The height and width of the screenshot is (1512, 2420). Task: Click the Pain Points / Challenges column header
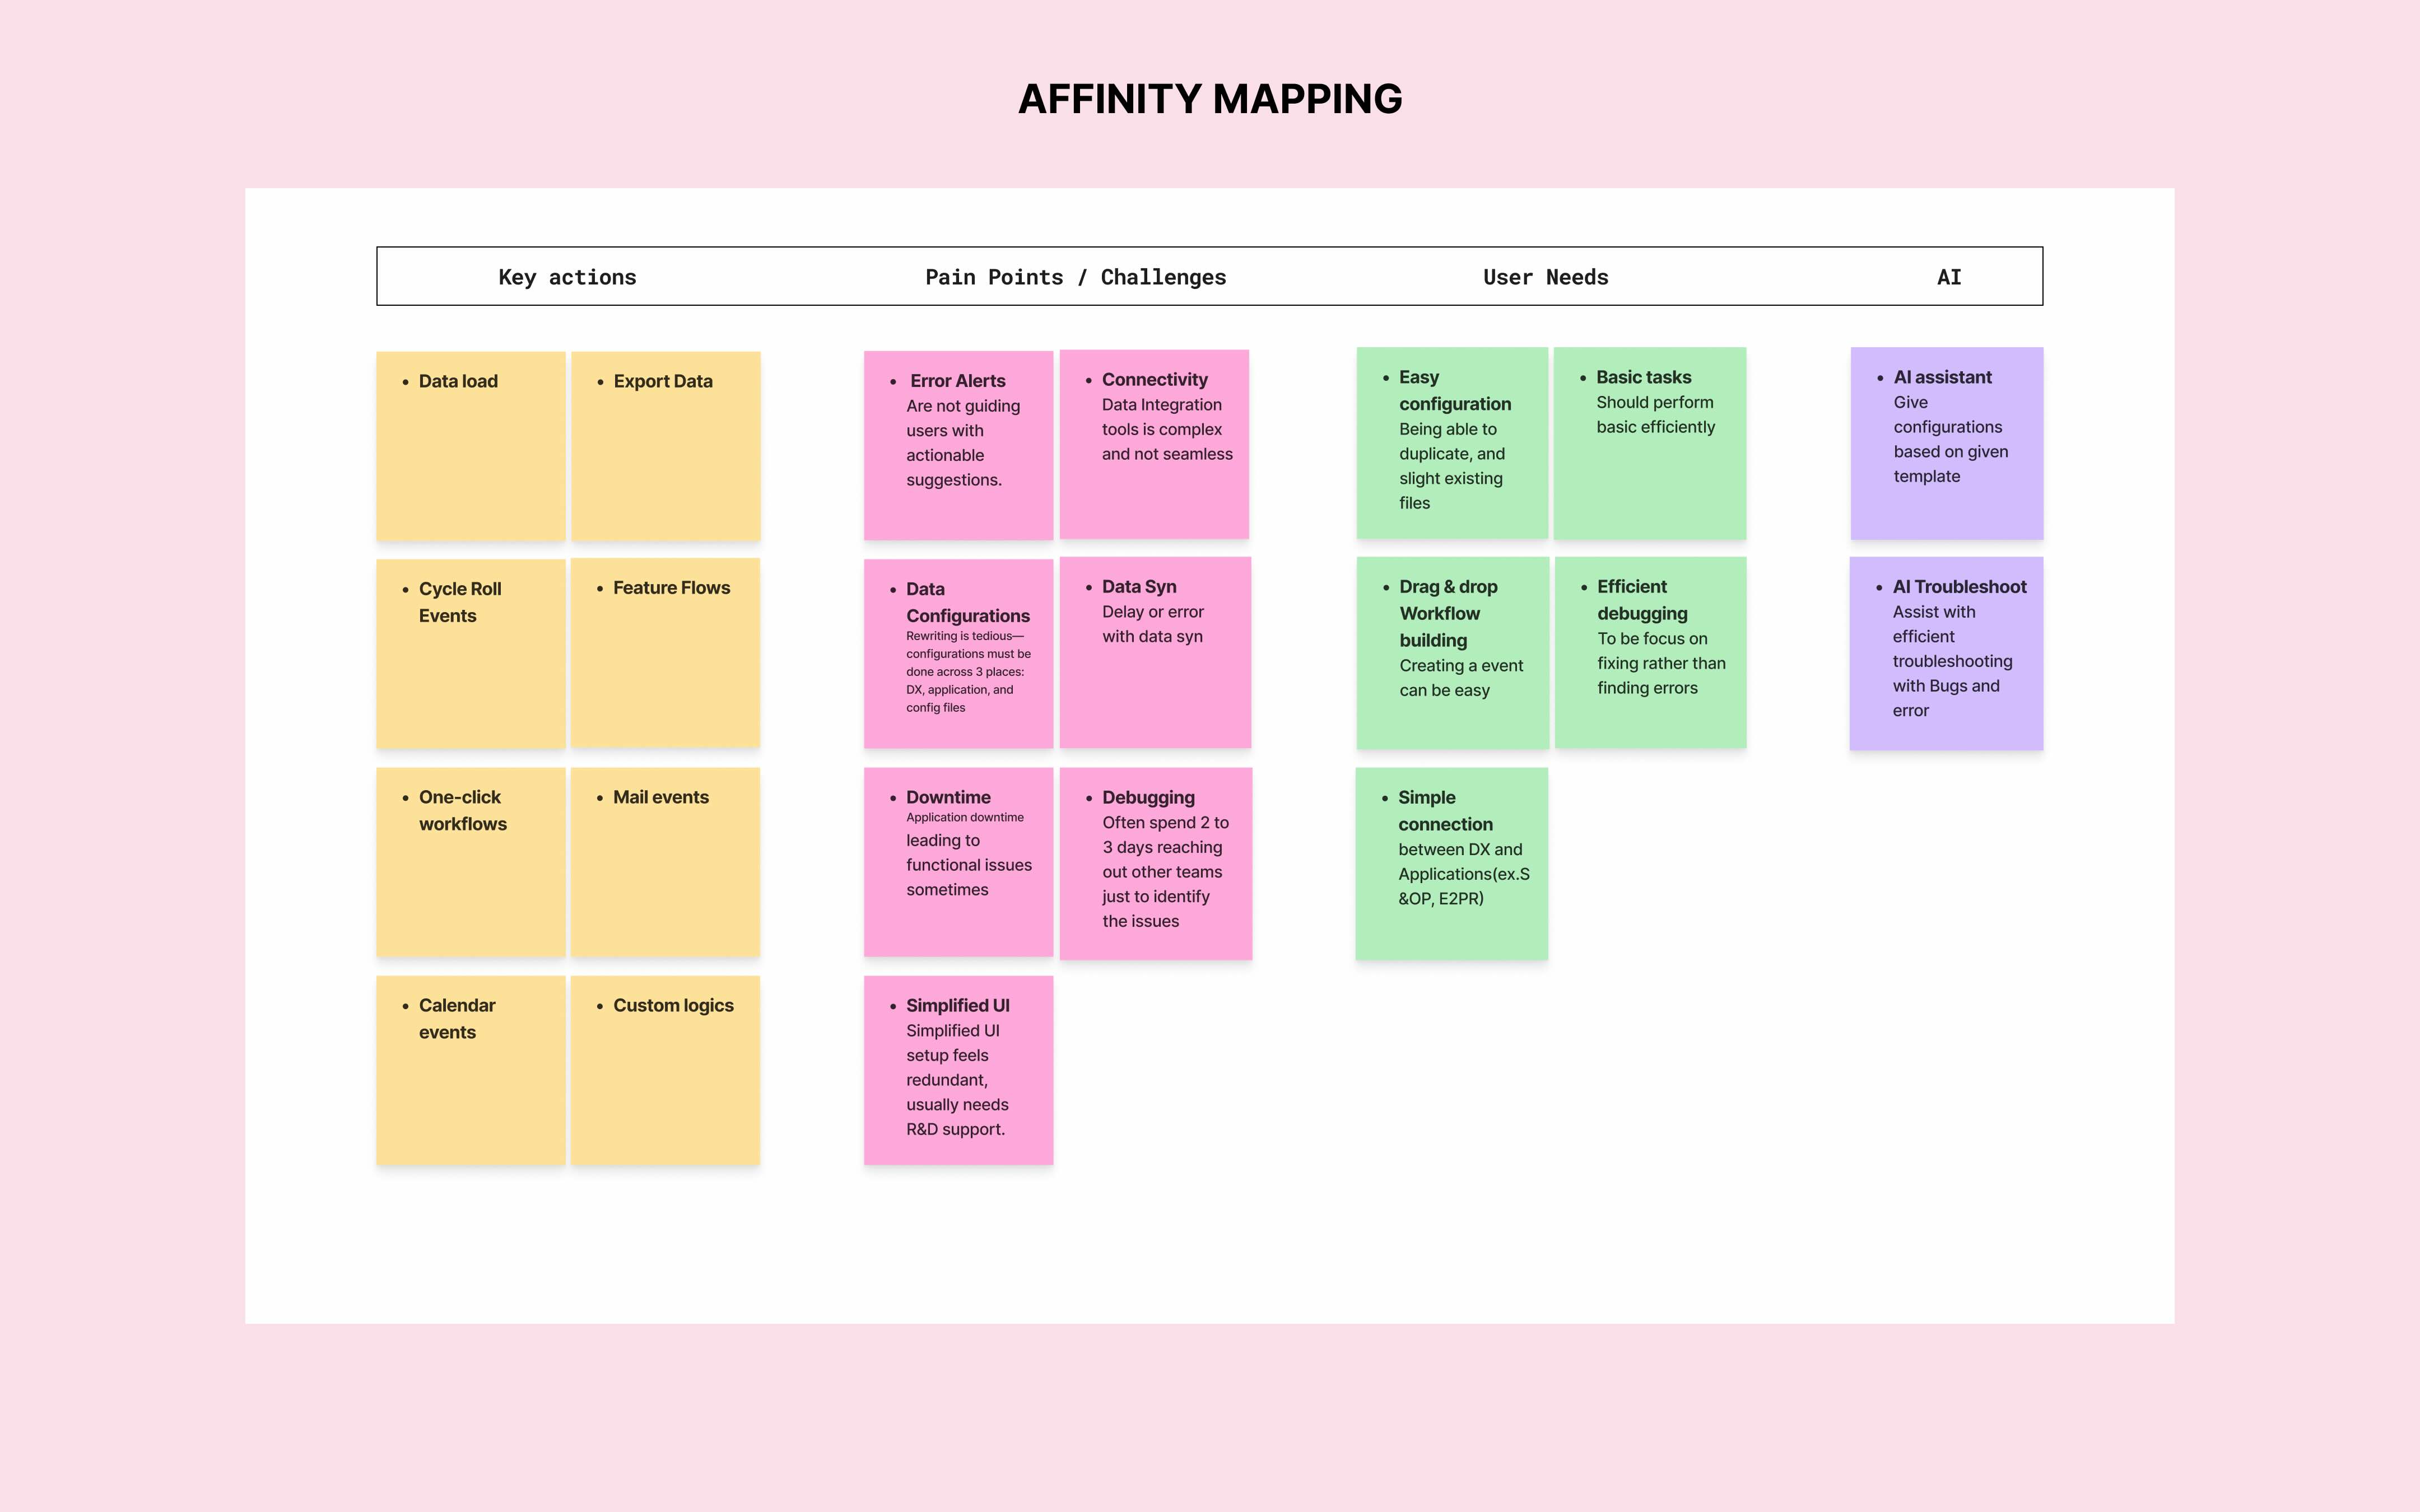tap(1075, 277)
